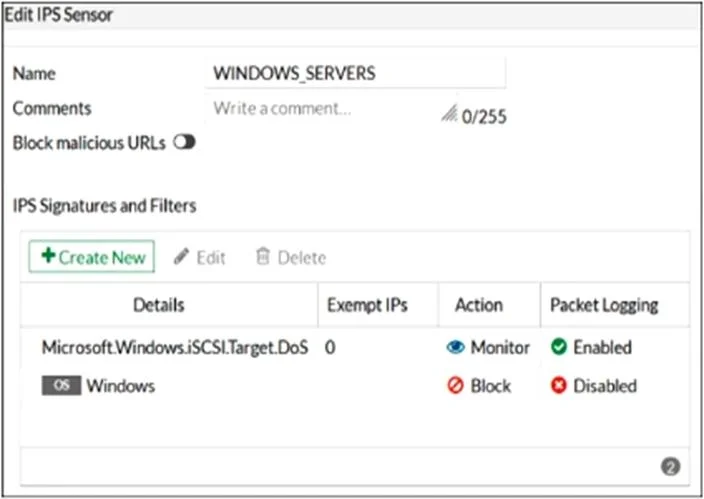Click the trash can Delete icon
The image size is (704, 499).
(x=263, y=256)
